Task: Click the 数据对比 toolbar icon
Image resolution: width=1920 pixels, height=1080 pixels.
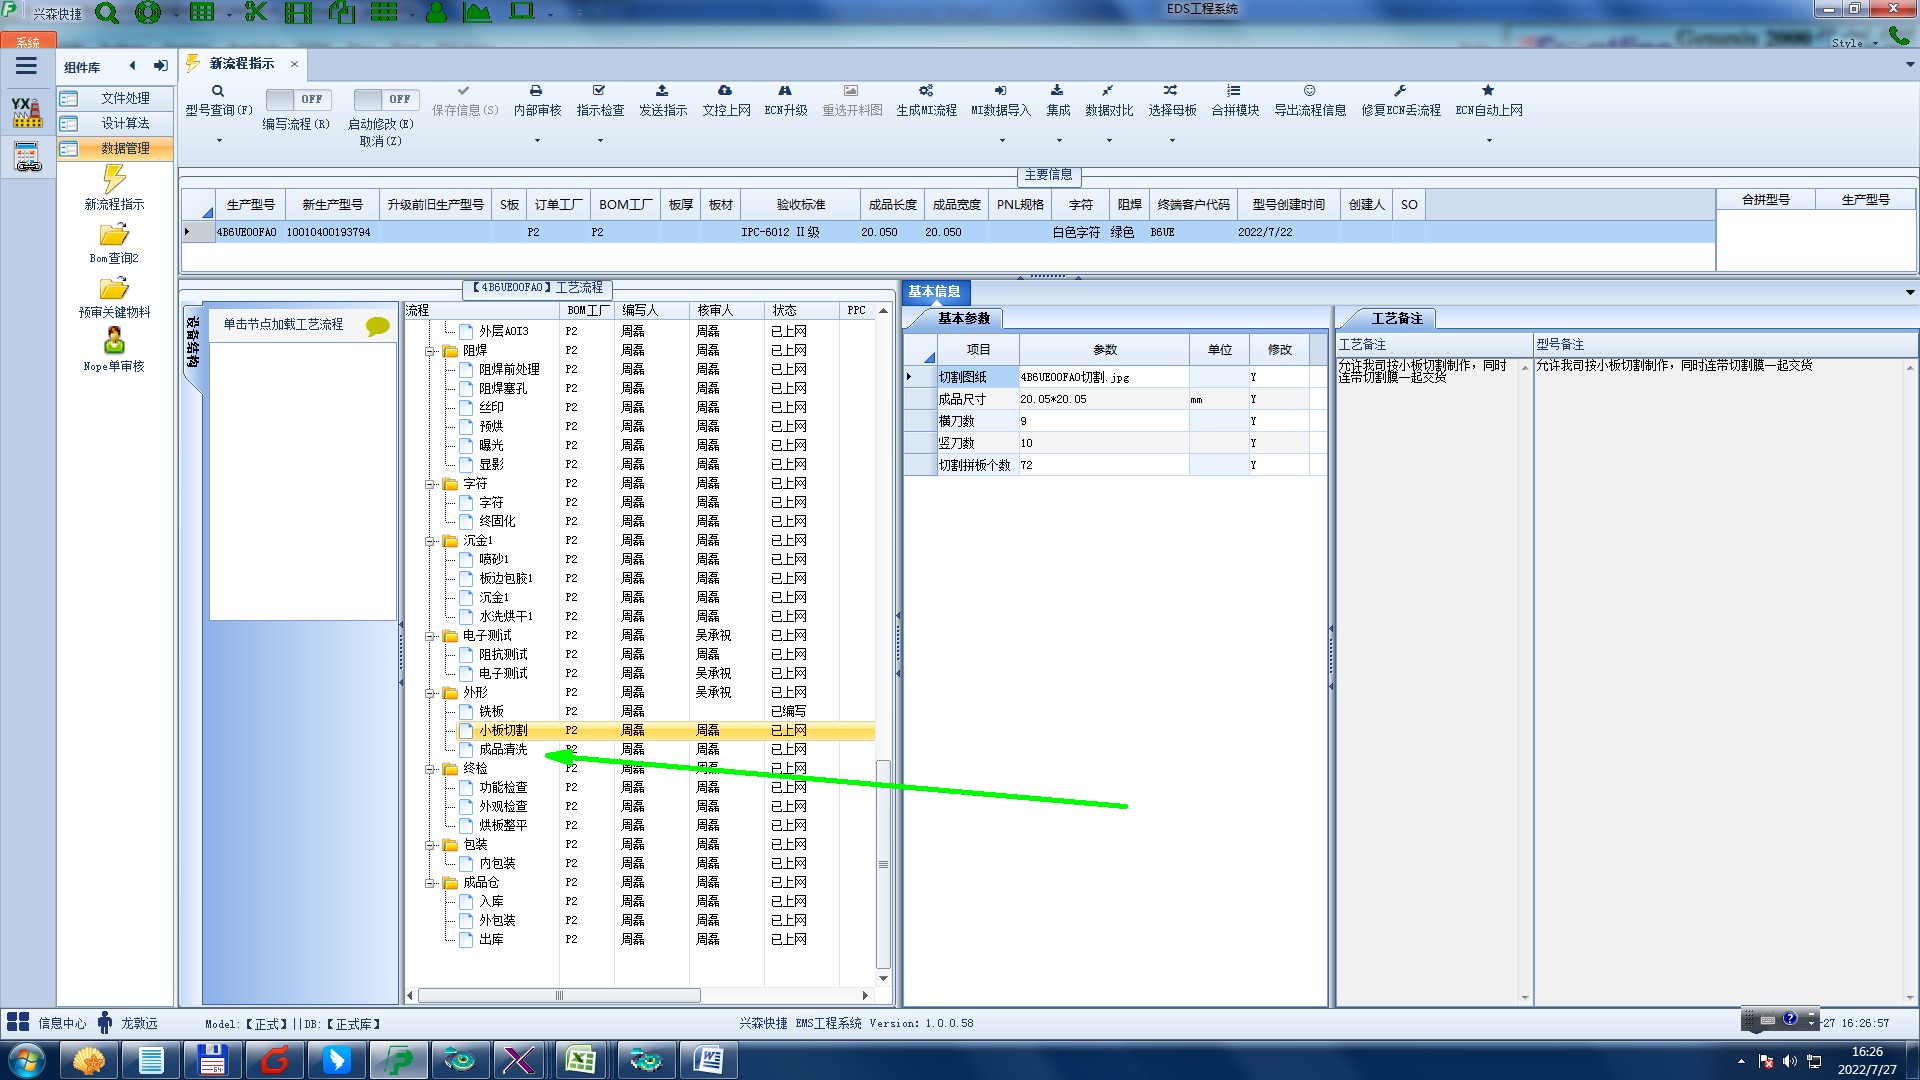Action: (1108, 91)
